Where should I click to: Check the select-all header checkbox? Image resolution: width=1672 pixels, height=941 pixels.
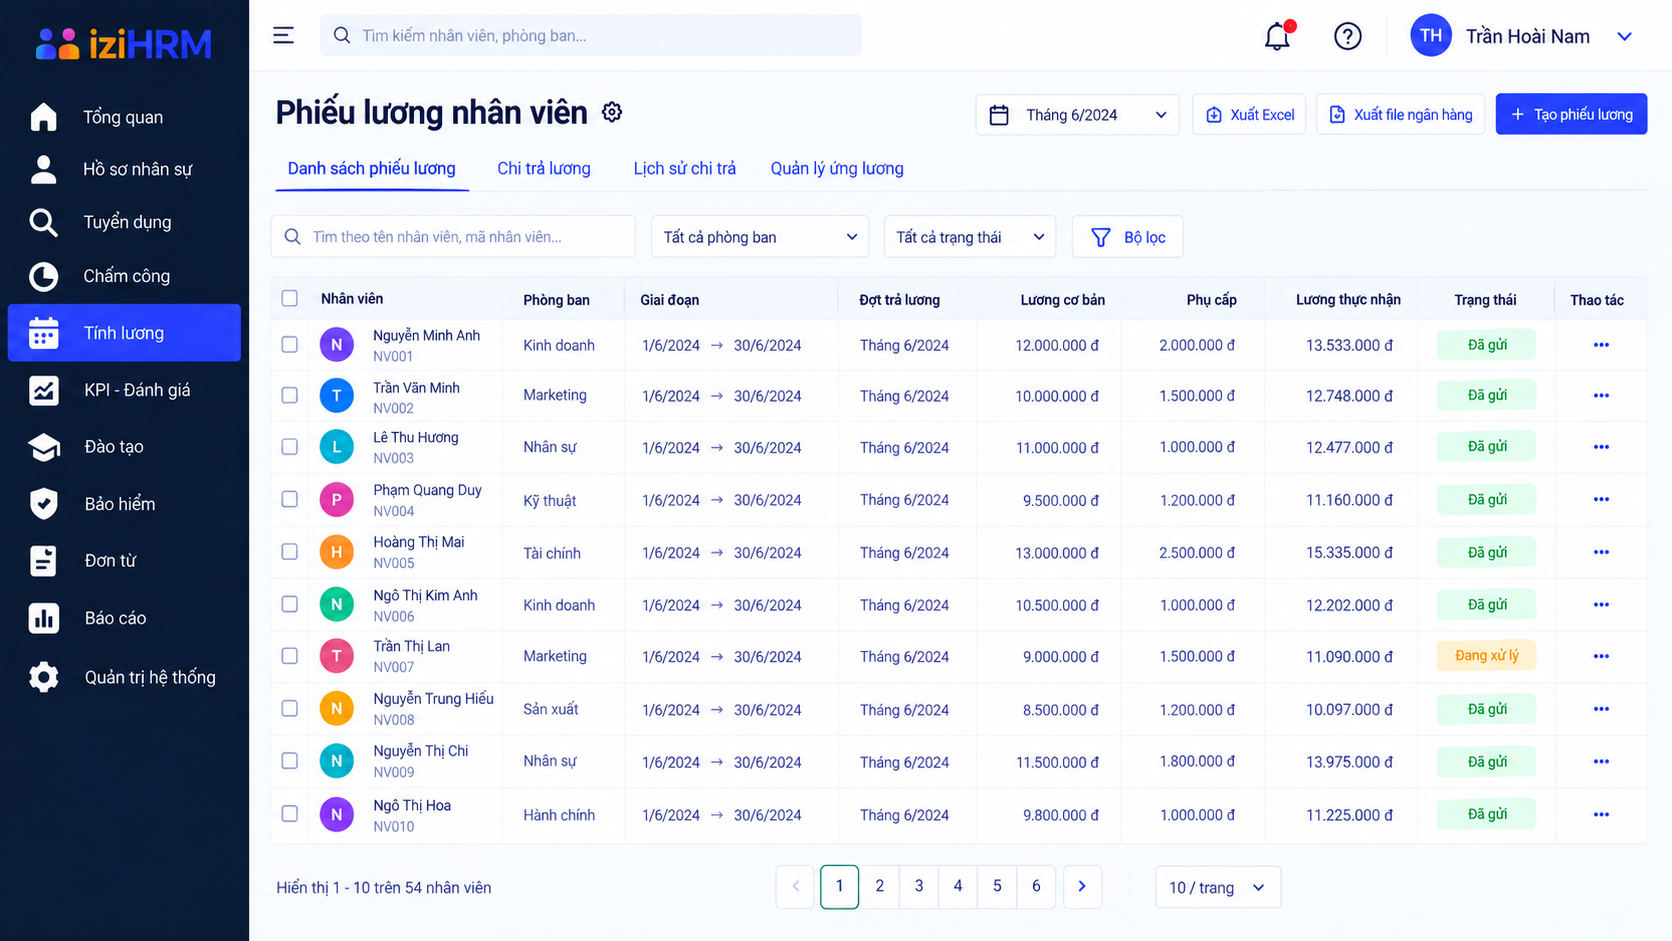click(x=290, y=298)
